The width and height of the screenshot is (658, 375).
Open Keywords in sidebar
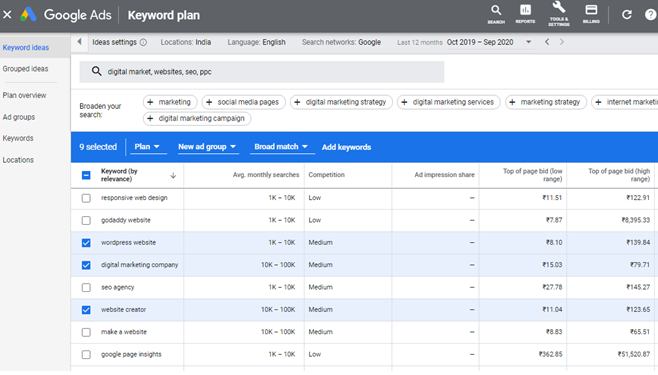(x=18, y=138)
